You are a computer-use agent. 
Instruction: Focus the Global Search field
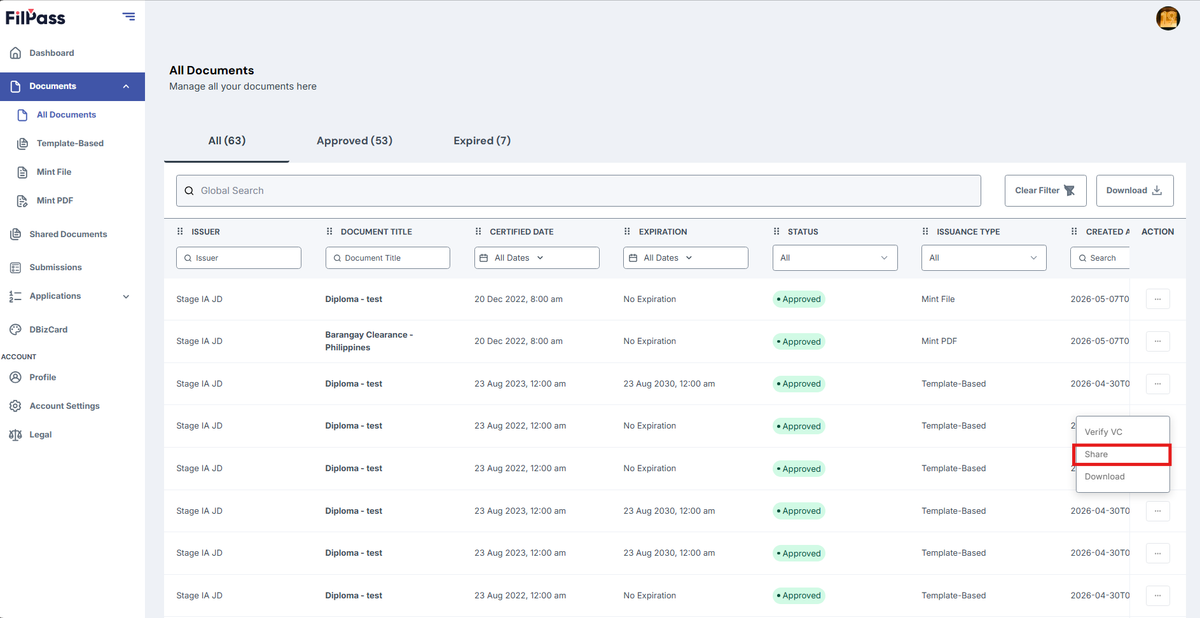point(579,190)
